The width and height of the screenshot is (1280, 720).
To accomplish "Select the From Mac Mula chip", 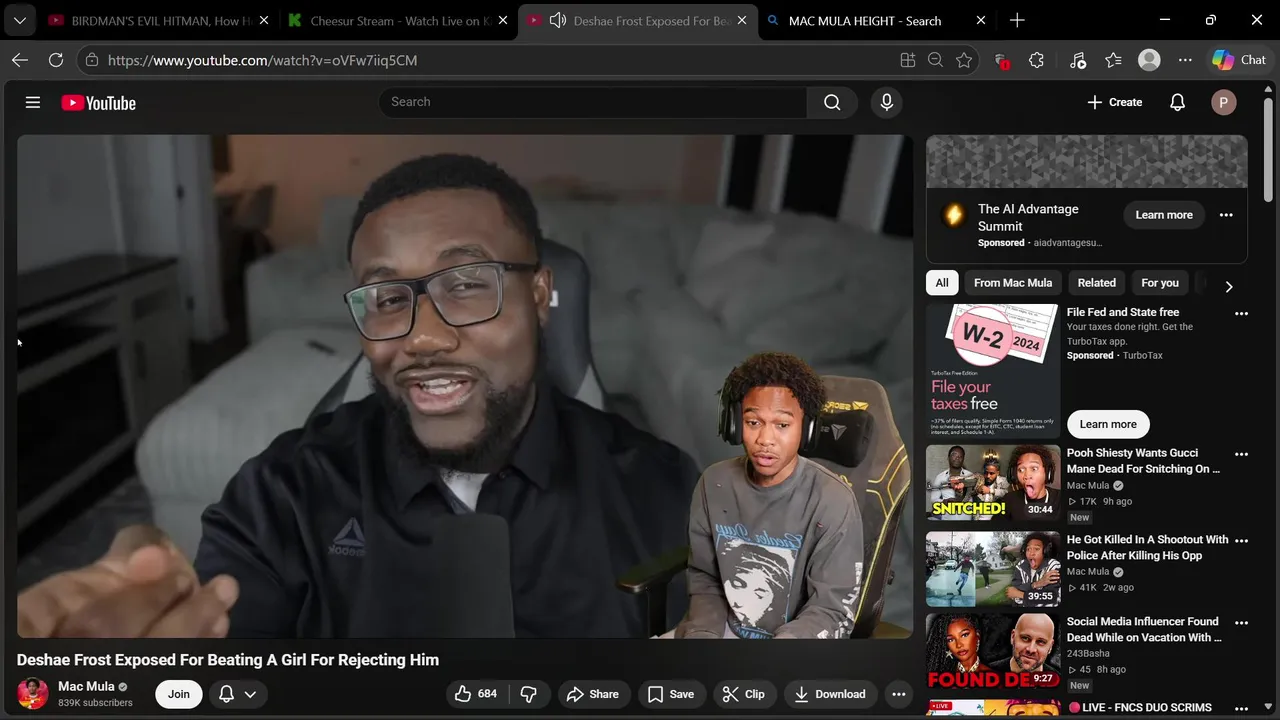I will [x=1013, y=283].
